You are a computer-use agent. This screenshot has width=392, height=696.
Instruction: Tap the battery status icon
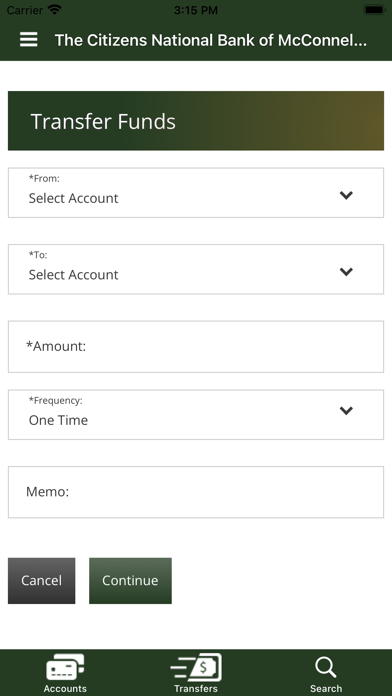(x=374, y=10)
